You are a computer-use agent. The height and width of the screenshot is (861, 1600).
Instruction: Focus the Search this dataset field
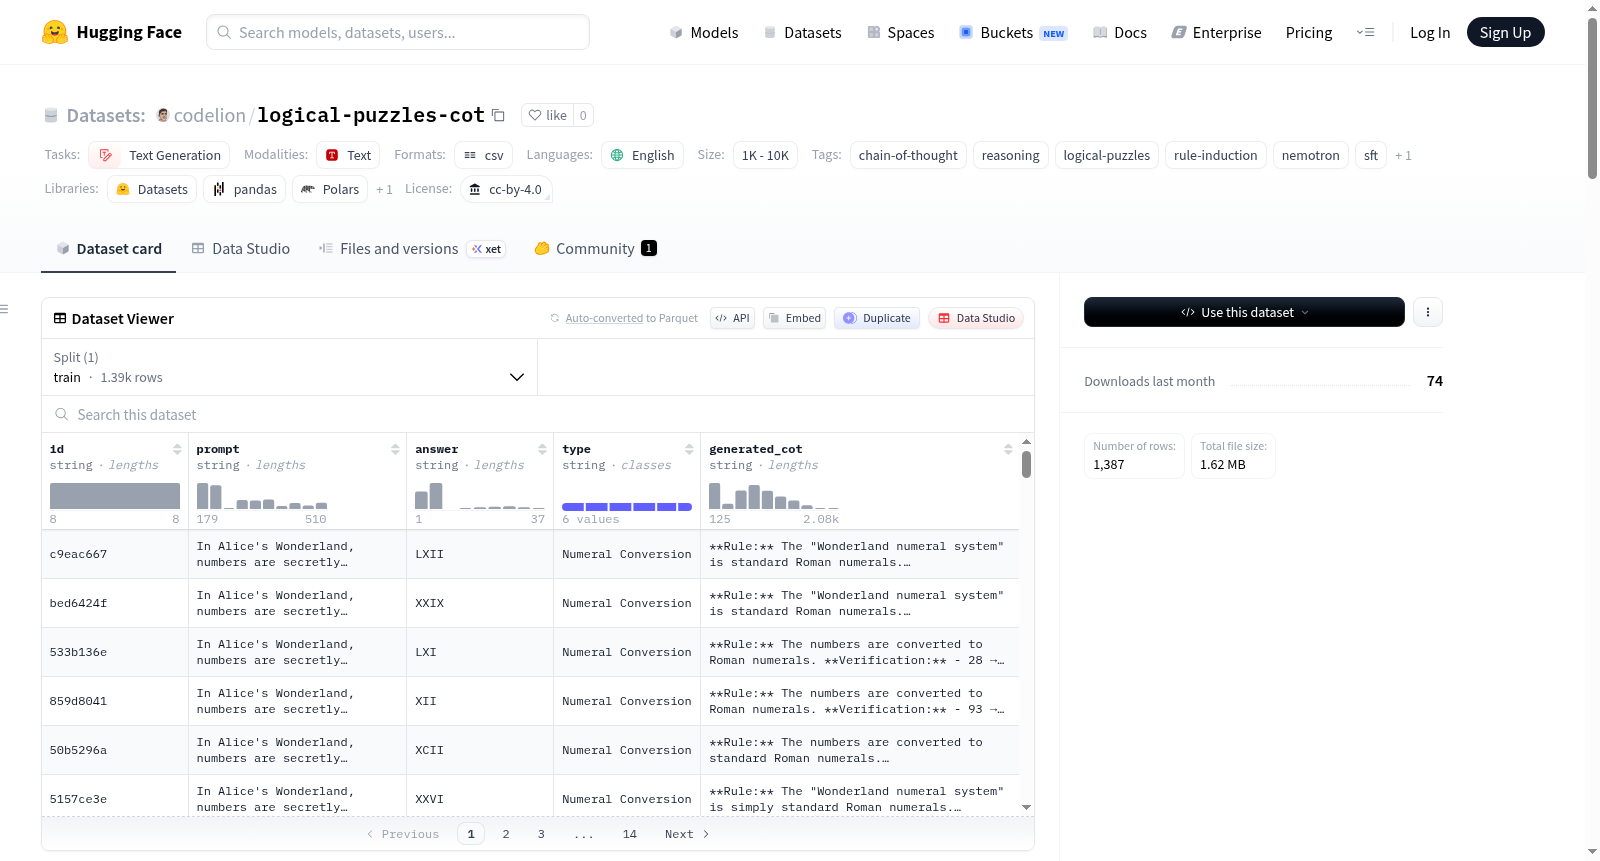538,414
